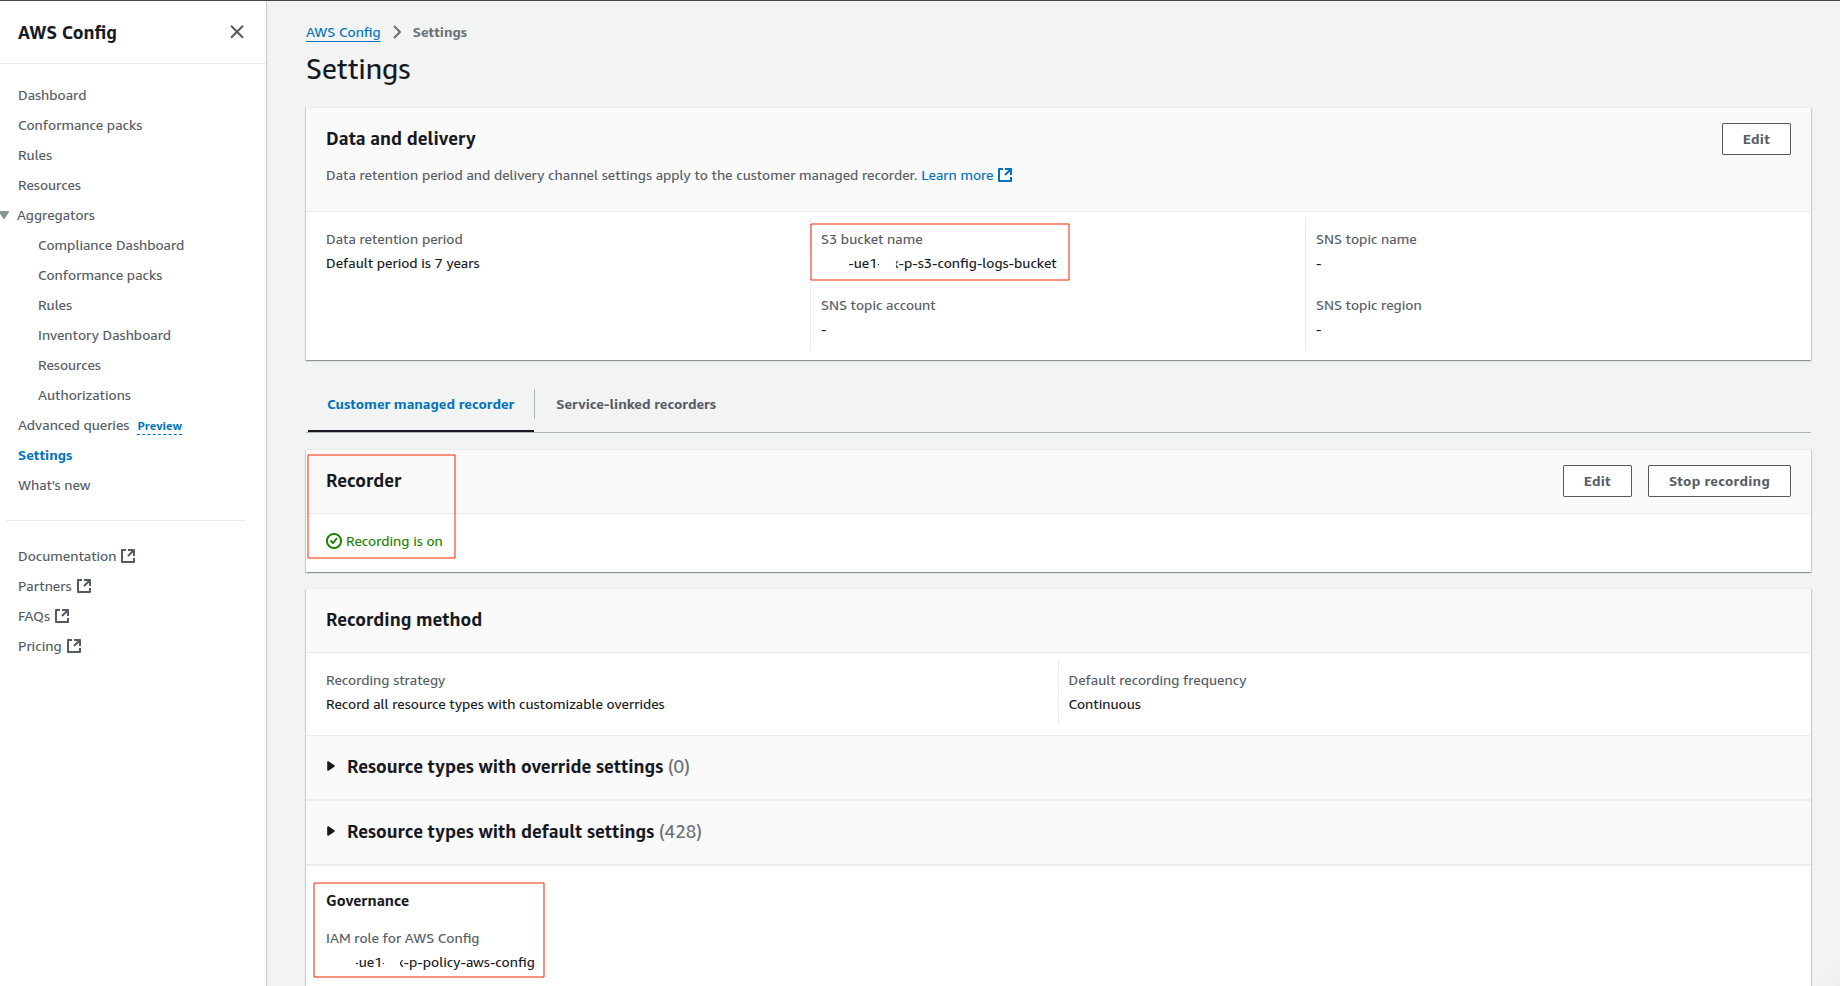Open the Documentation external link icon
The height and width of the screenshot is (986, 1840).
pos(128,555)
